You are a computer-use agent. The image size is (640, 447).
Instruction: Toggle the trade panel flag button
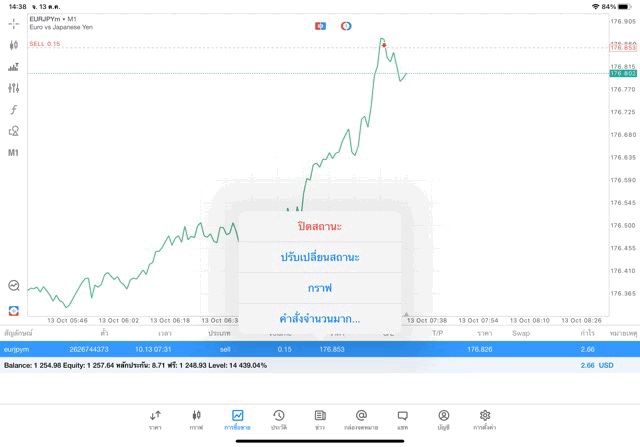tap(320, 25)
